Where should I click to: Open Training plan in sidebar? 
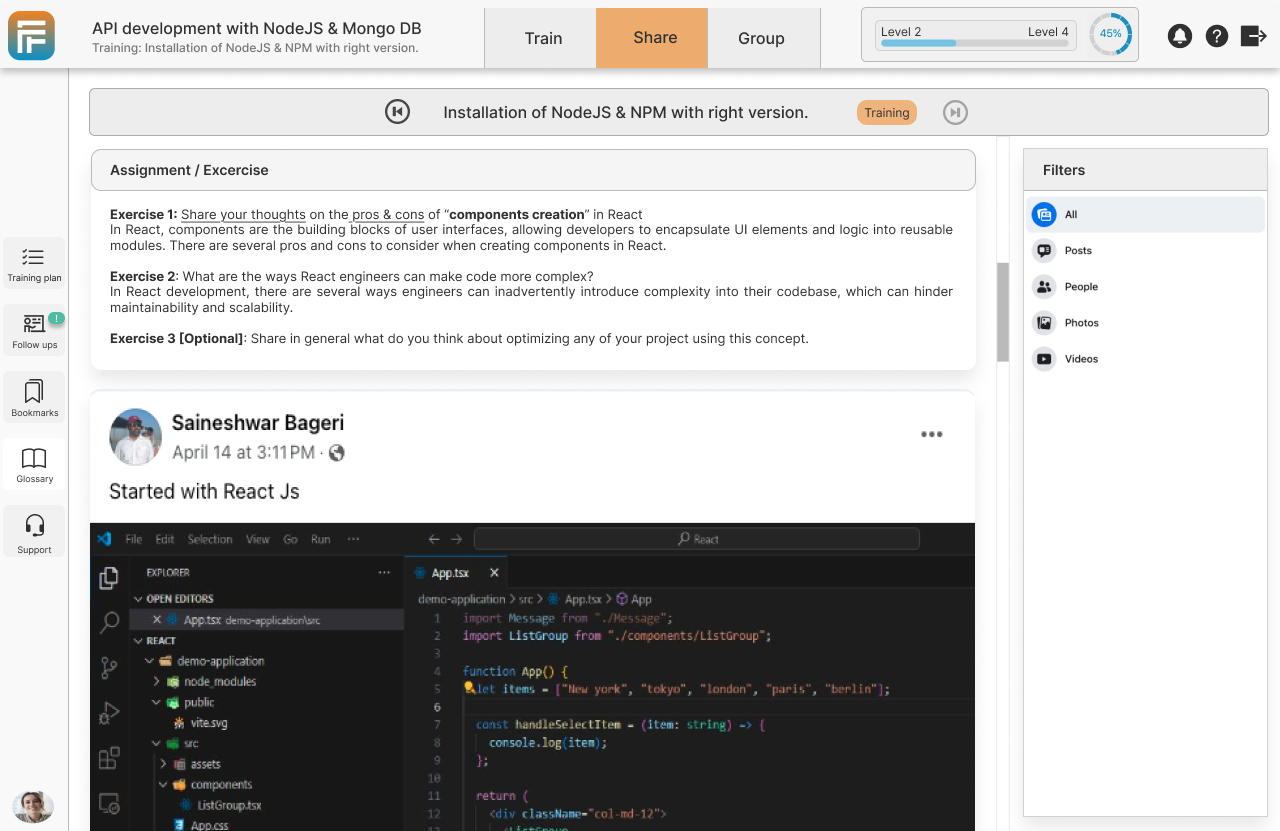point(34,264)
